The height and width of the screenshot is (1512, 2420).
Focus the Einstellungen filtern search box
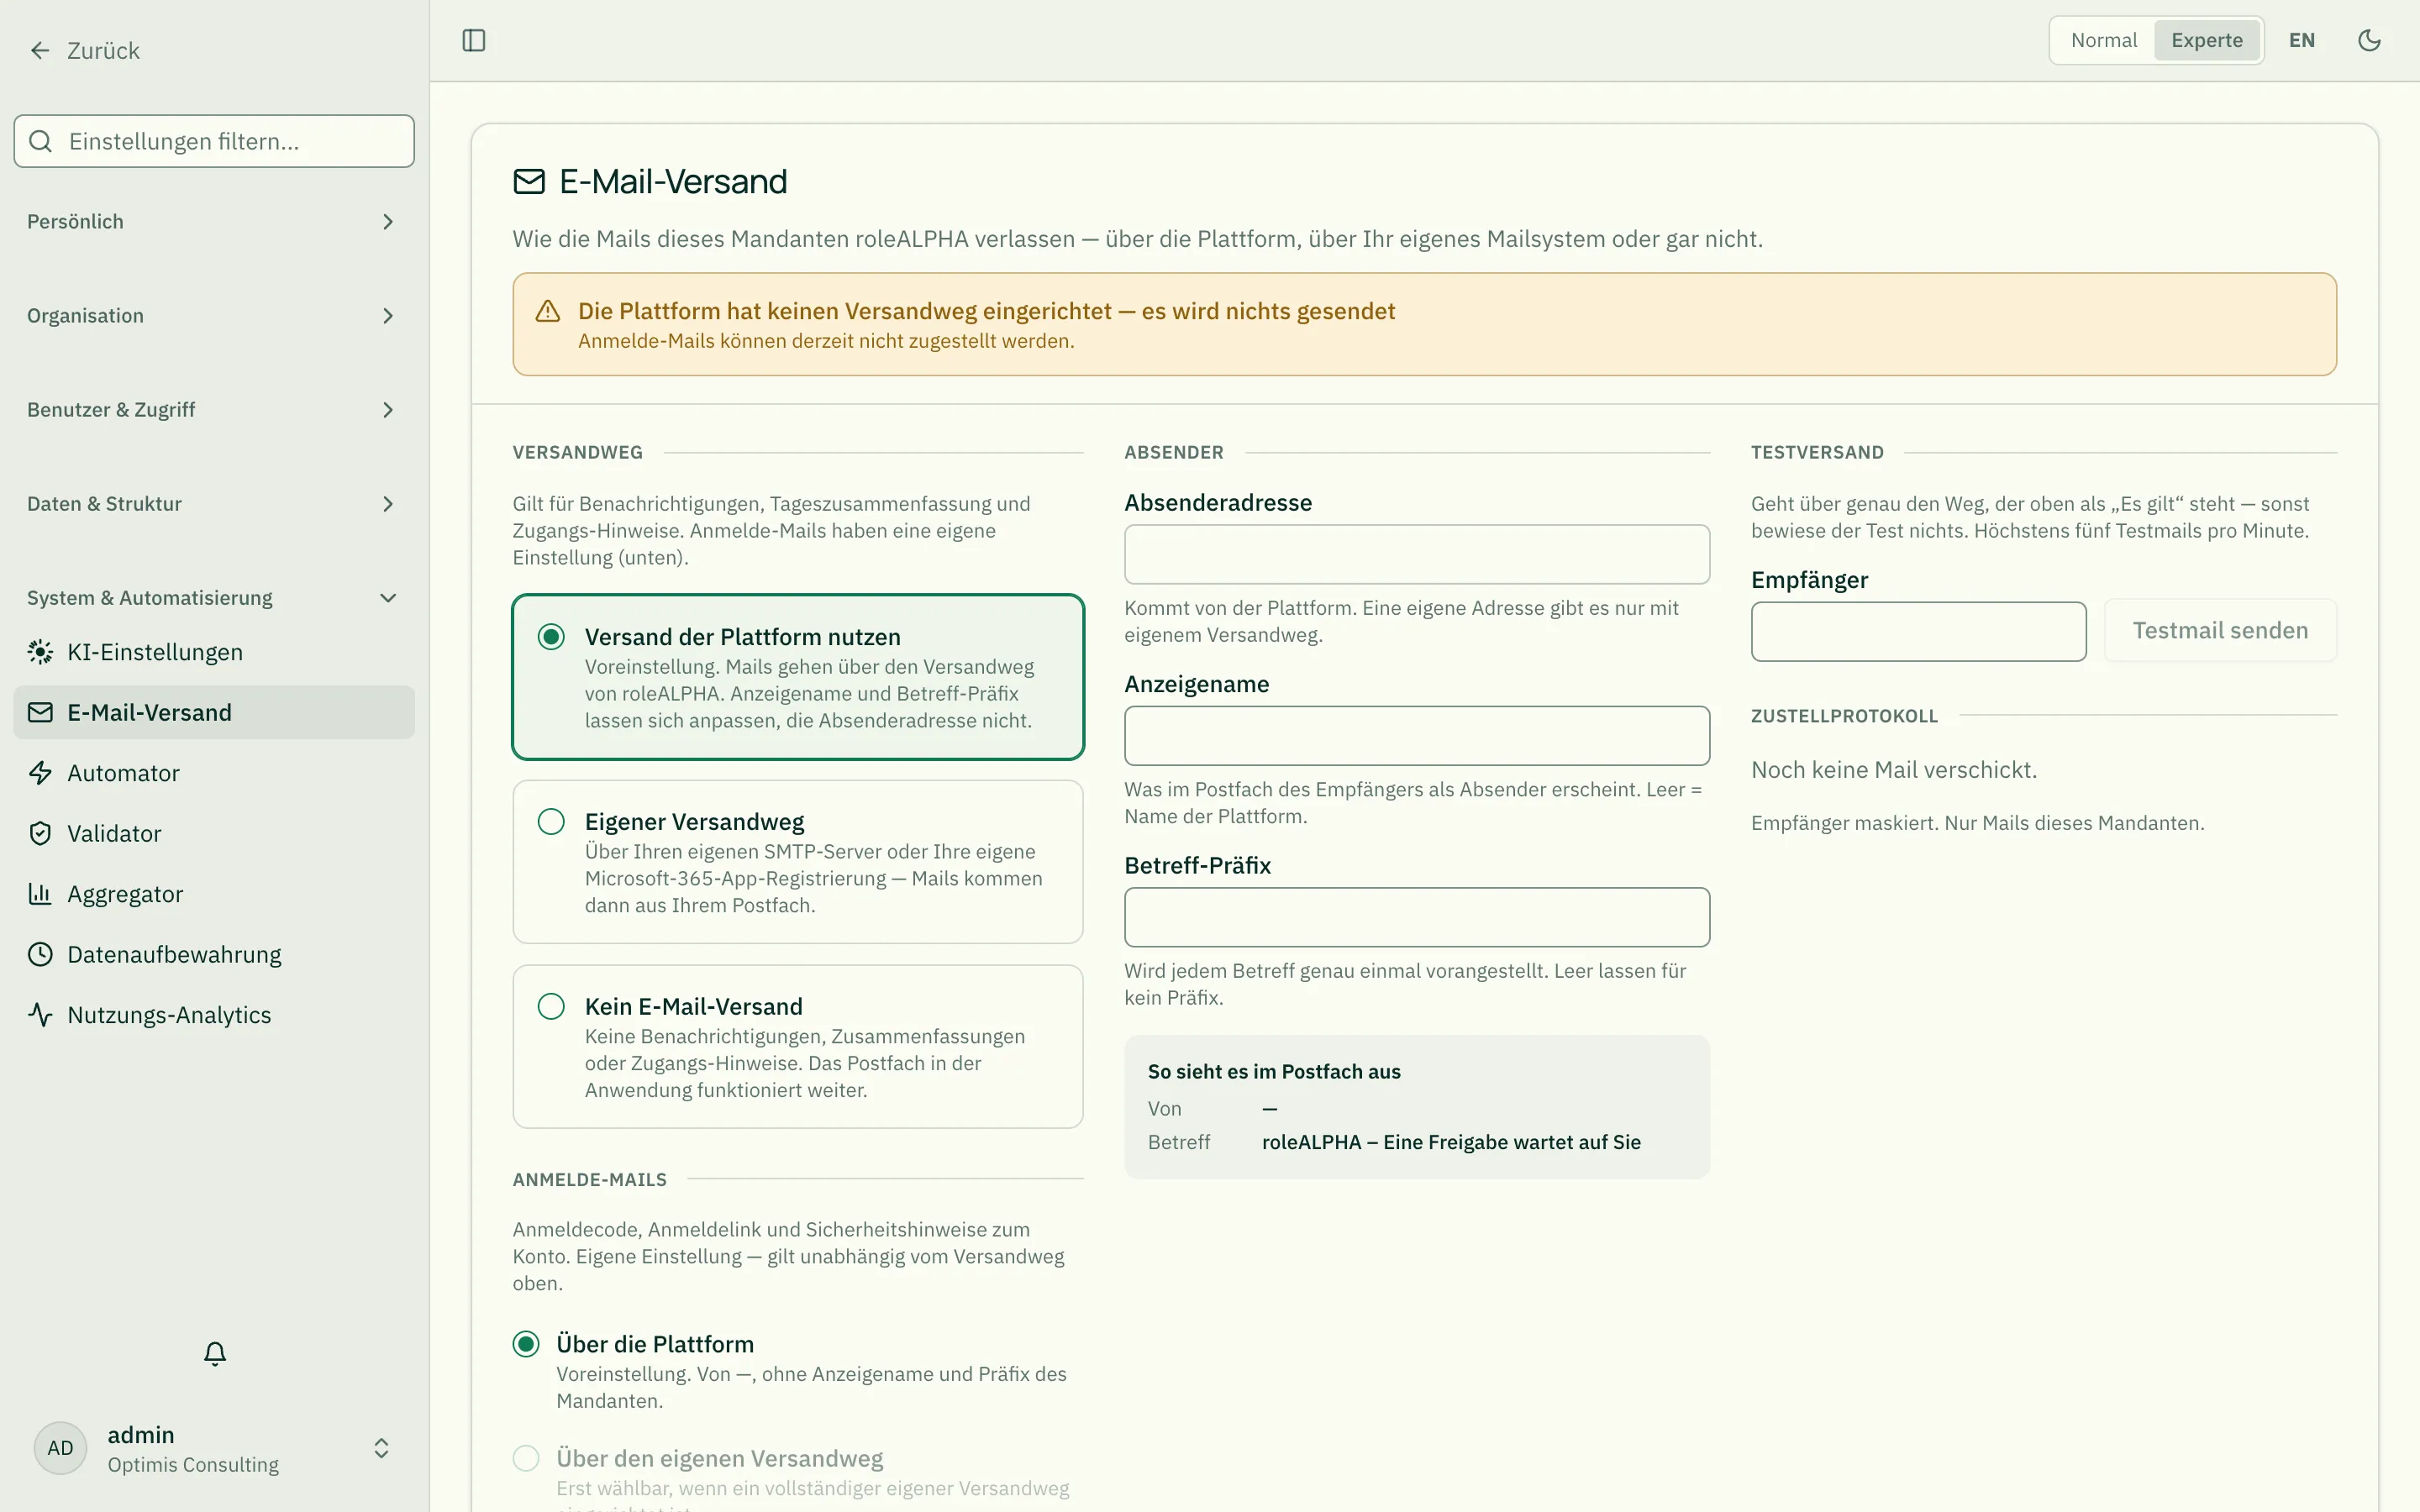[214, 141]
